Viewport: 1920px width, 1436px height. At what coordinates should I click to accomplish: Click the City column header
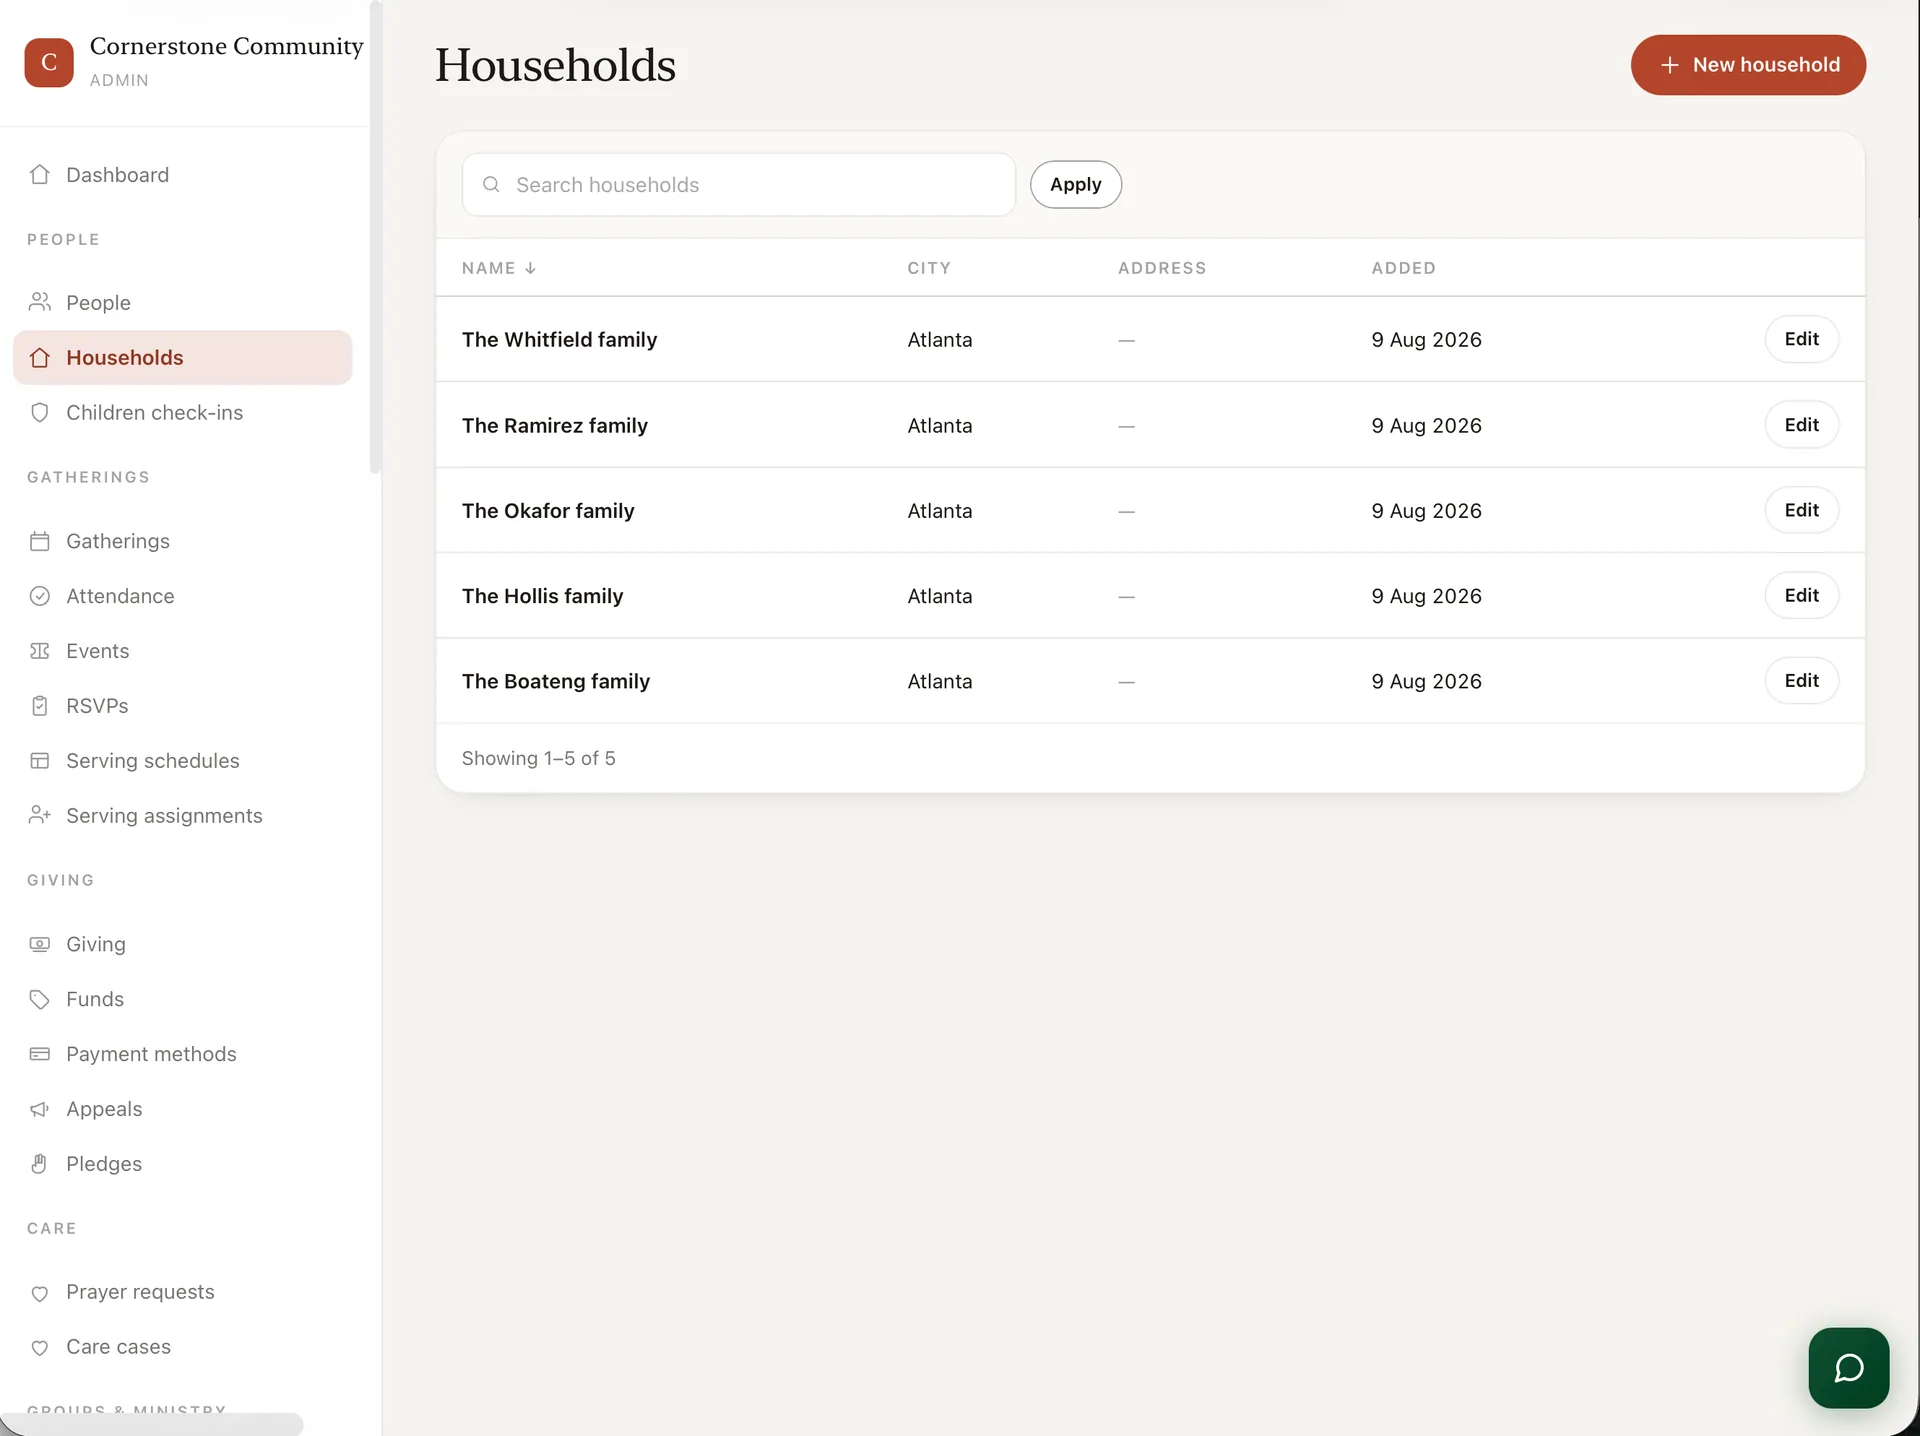tap(929, 268)
